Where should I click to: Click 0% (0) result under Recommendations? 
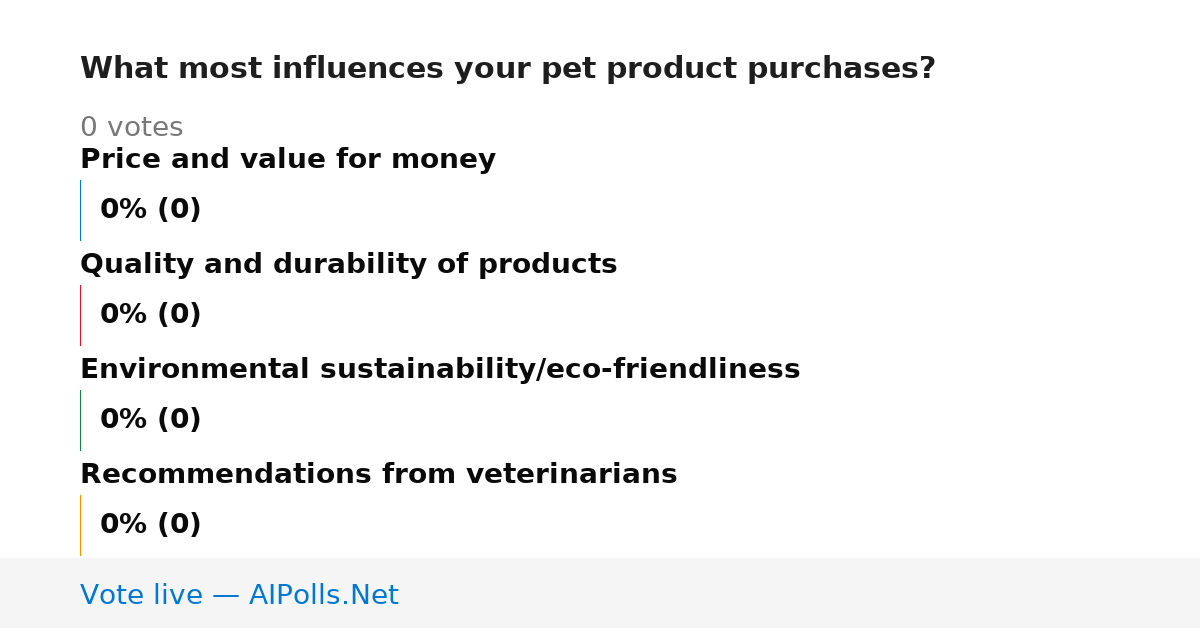[151, 525]
